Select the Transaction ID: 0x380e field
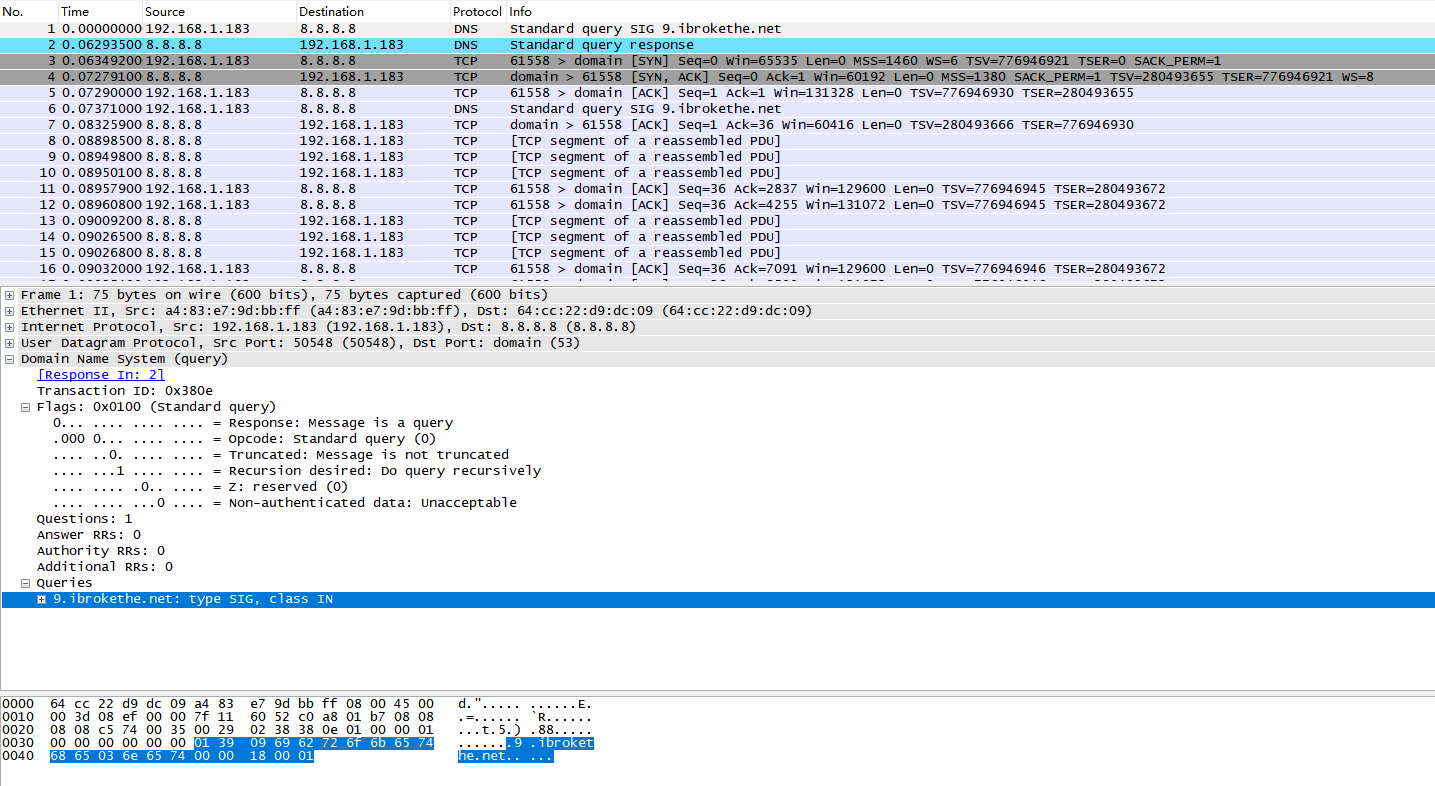 [x=125, y=391]
